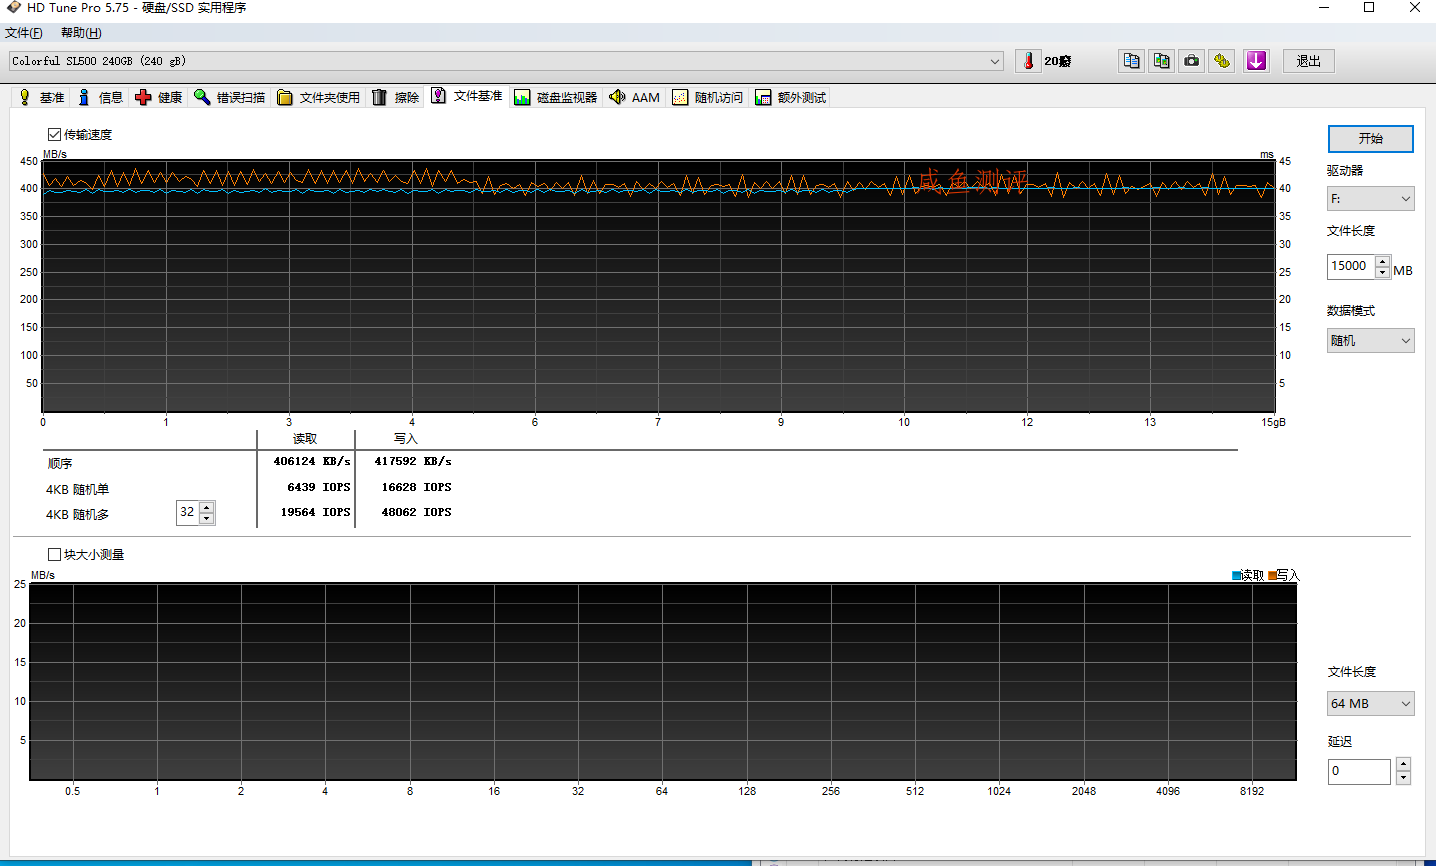Screen dimensions: 1436x866
Task: Click the light bulb icon of 基准 tab
Action: pos(25,97)
